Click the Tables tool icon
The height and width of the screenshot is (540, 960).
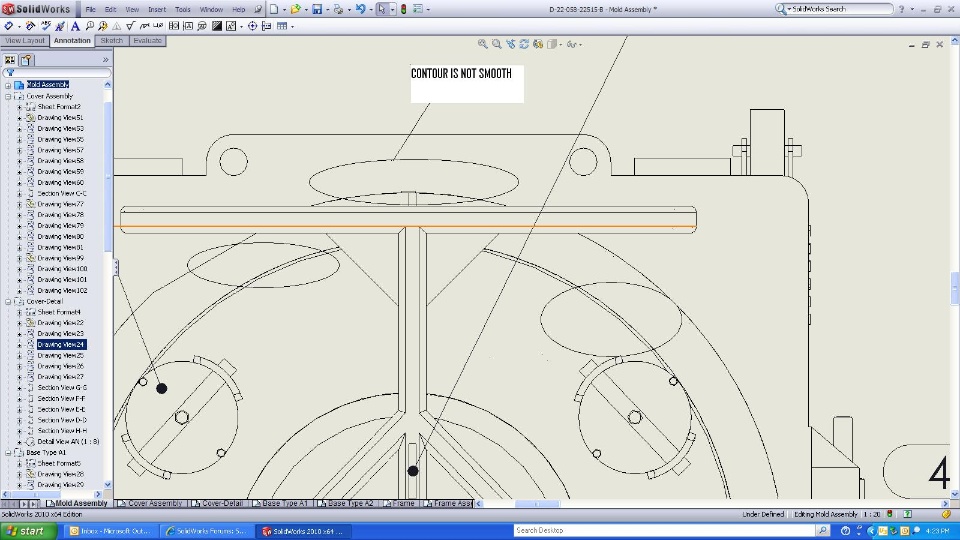click(x=282, y=26)
